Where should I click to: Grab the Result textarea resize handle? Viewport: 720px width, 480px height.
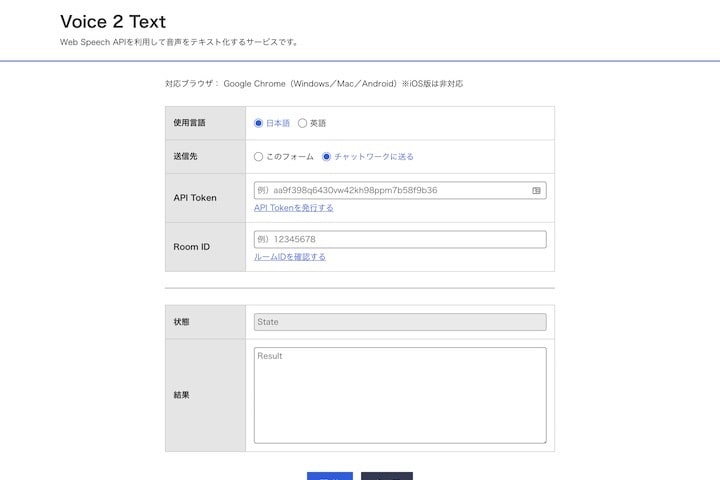[x=544, y=441]
